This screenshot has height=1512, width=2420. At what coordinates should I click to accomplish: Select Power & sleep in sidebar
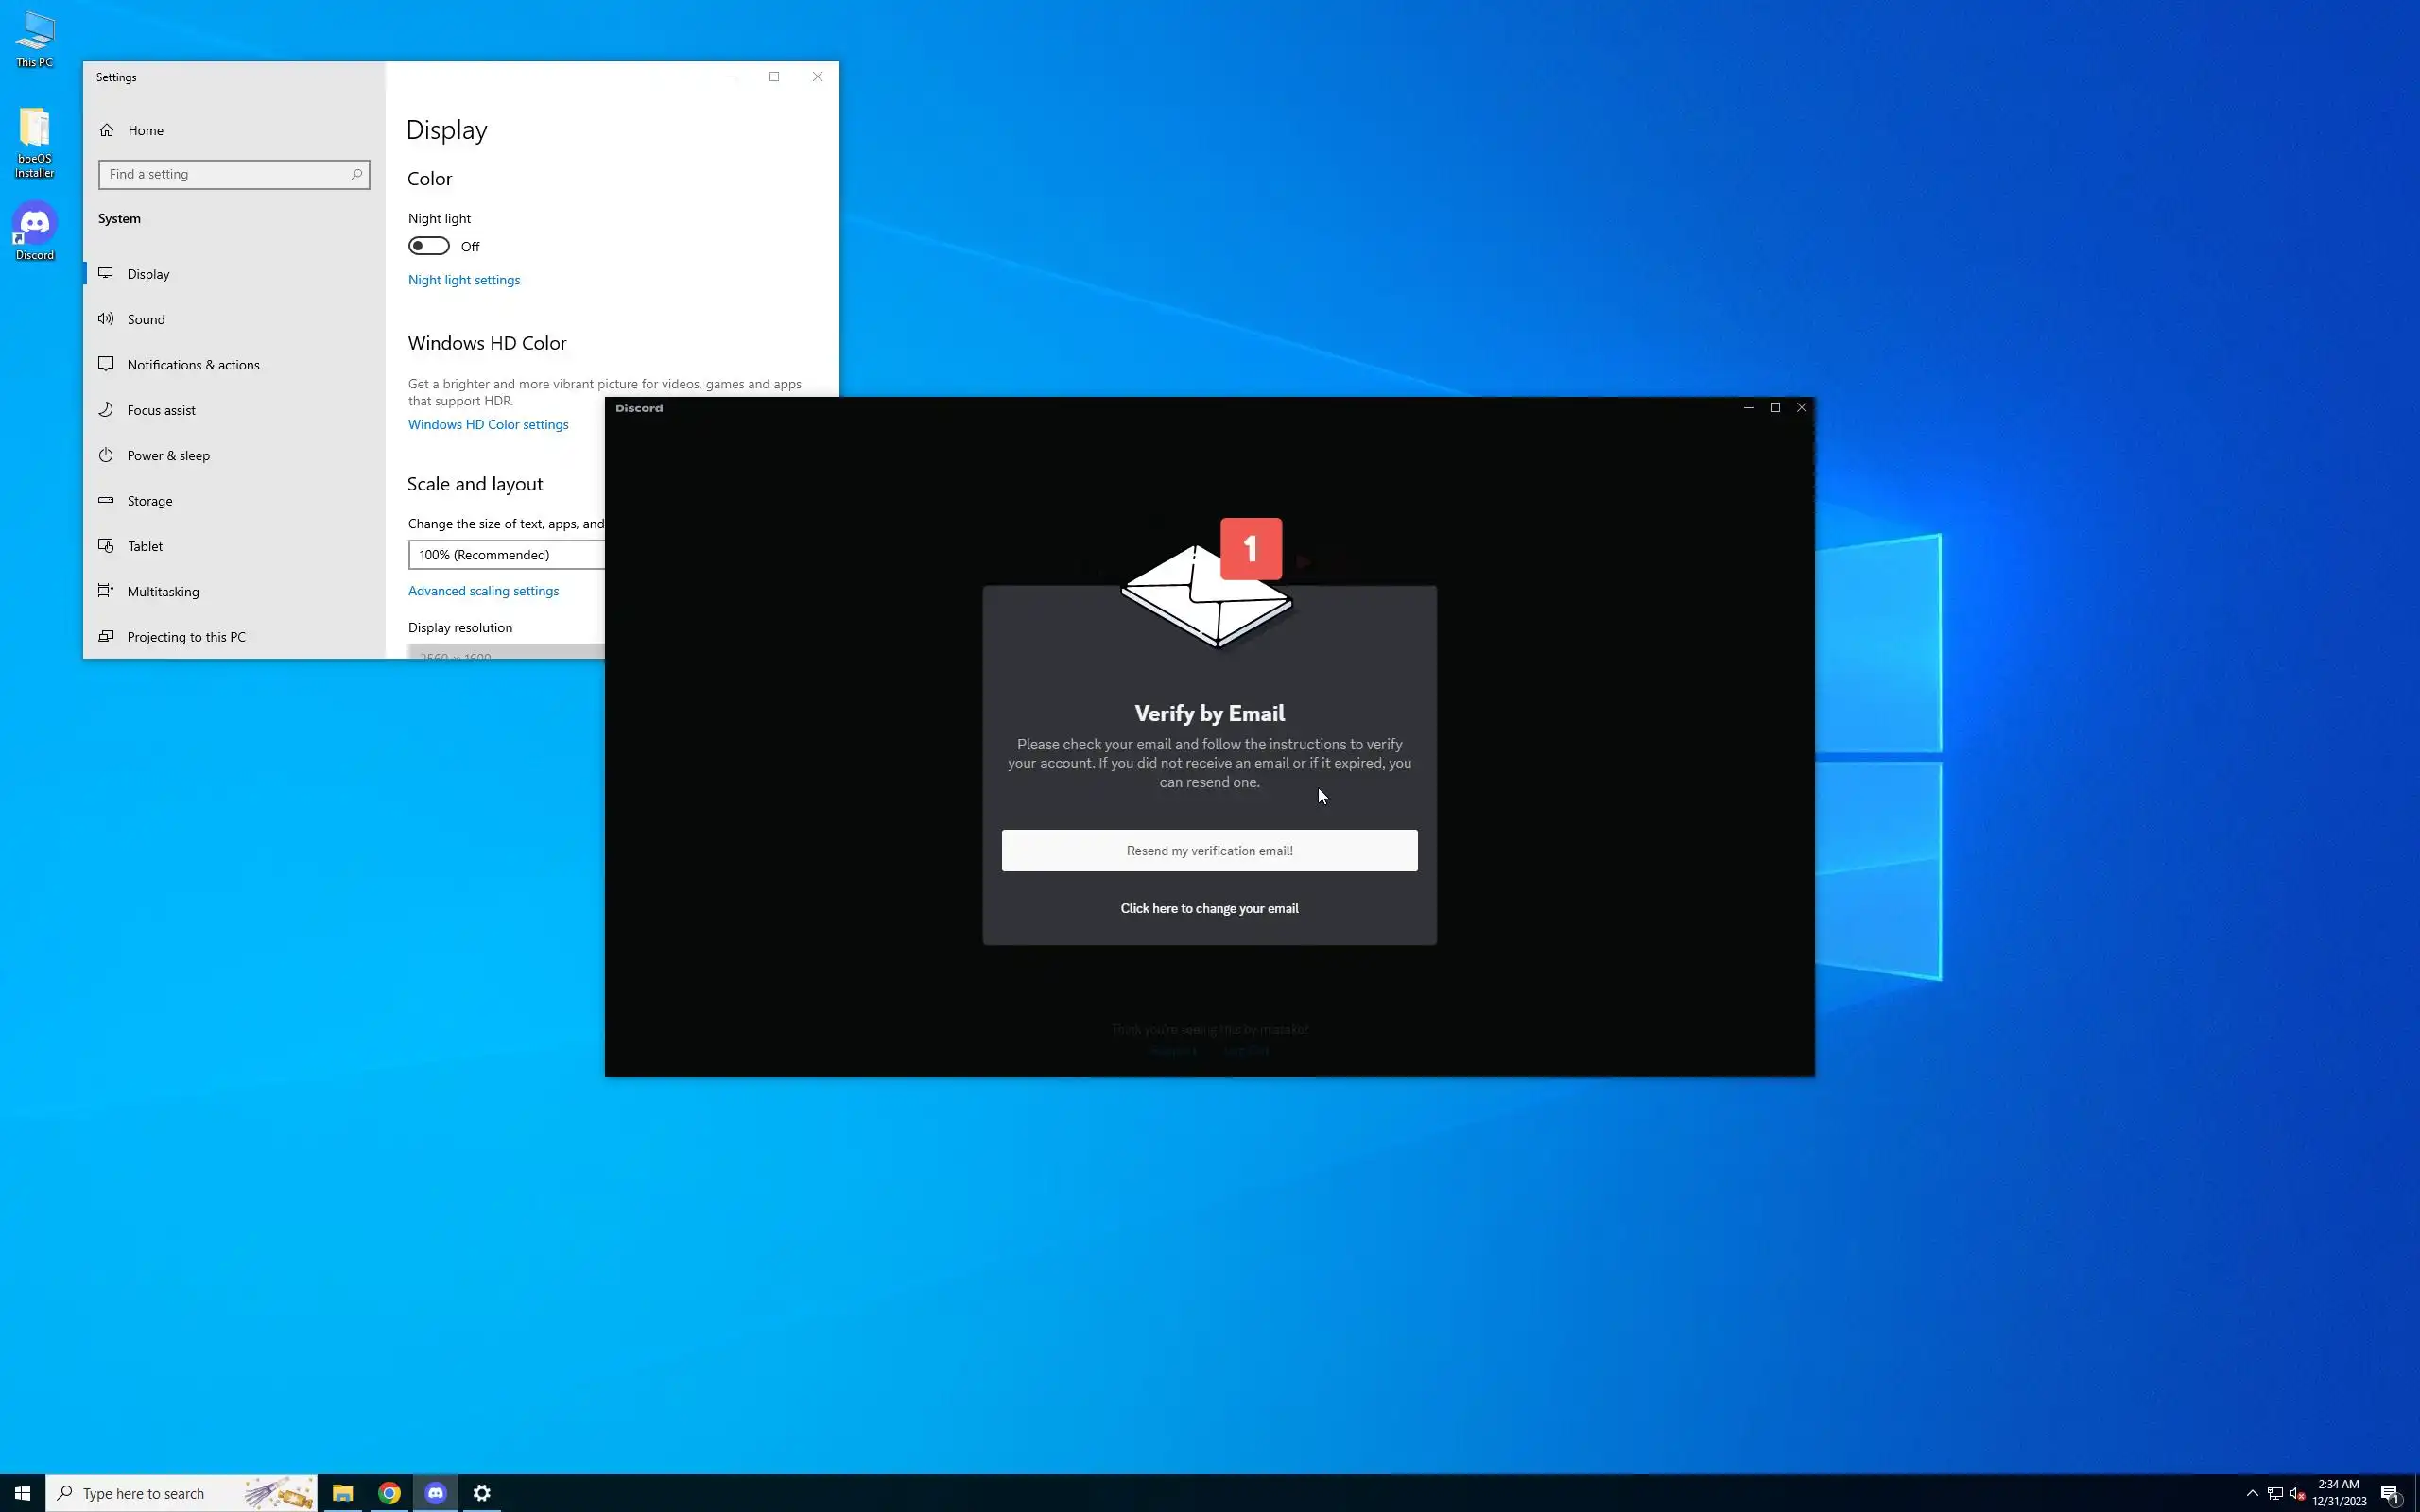click(168, 455)
